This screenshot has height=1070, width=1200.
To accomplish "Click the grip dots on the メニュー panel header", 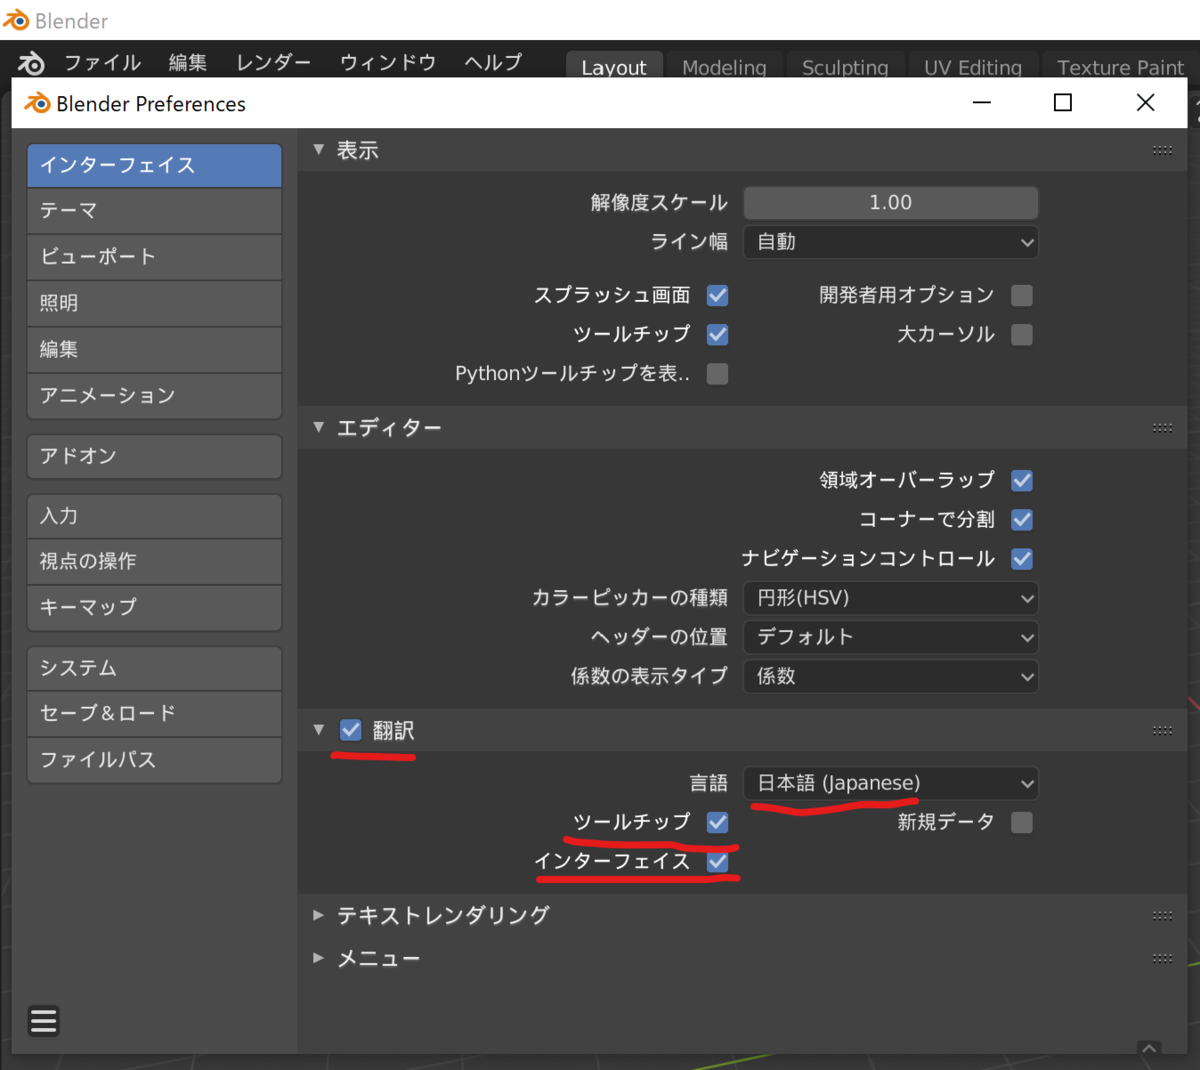I will pyautogui.click(x=1162, y=959).
